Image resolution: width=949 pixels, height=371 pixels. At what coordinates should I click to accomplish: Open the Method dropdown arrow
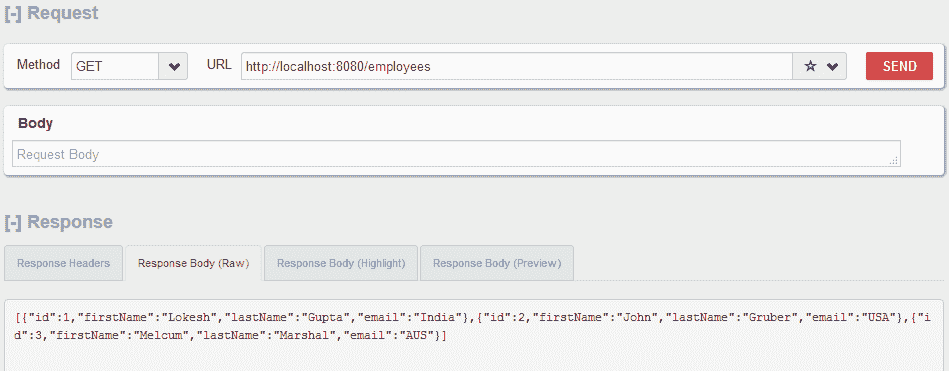pos(174,66)
